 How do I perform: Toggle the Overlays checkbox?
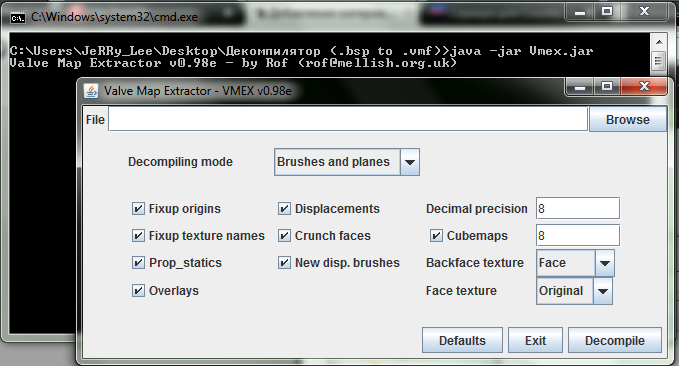pyautogui.click(x=138, y=290)
